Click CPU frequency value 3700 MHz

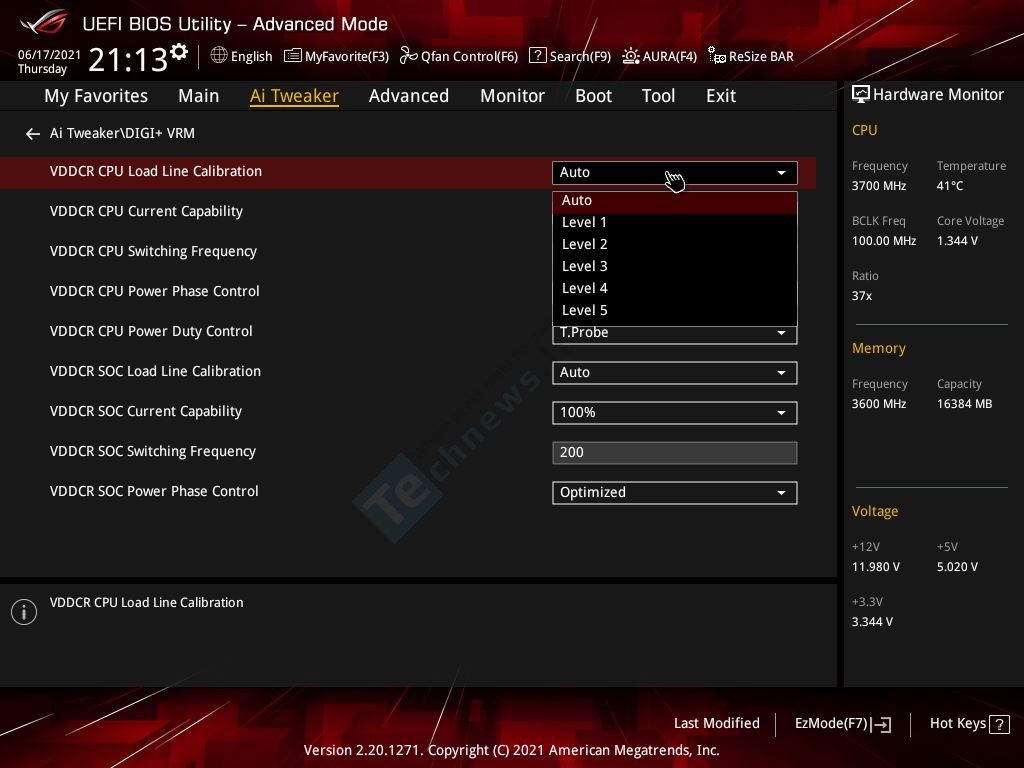879,186
